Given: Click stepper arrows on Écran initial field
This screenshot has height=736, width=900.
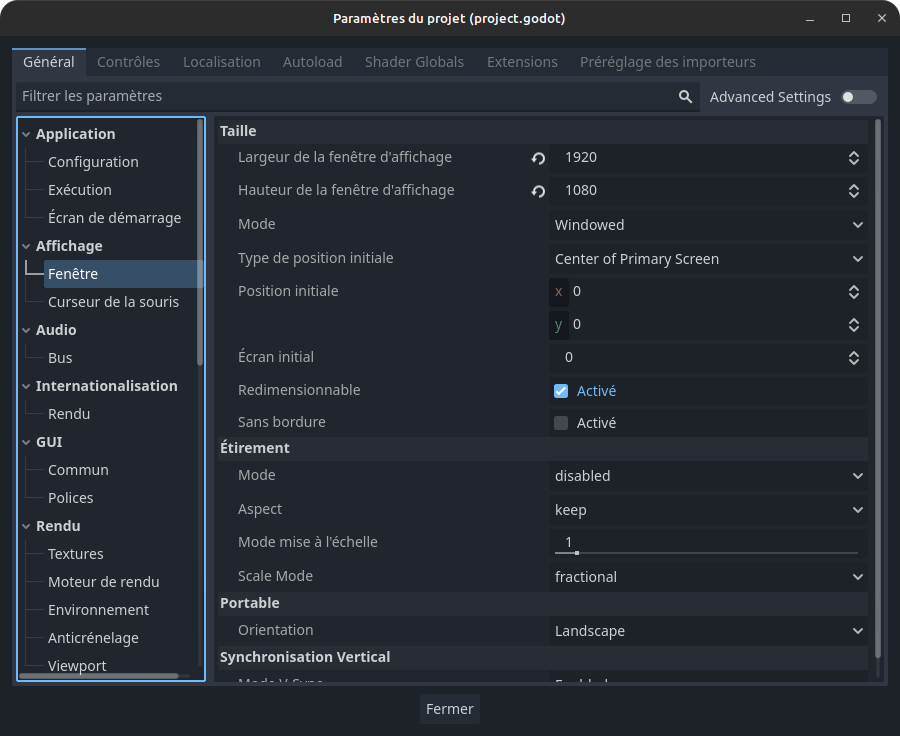Looking at the screenshot, I should pos(853,358).
